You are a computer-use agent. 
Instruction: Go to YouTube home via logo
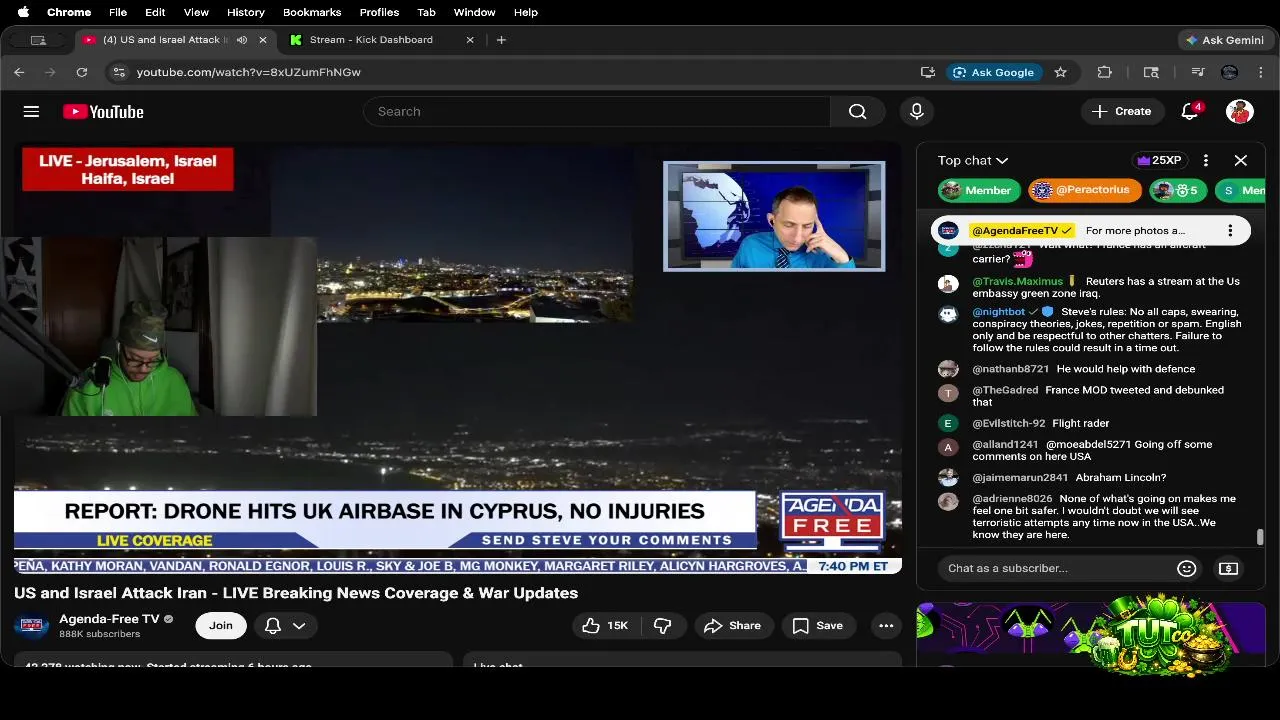coord(103,112)
